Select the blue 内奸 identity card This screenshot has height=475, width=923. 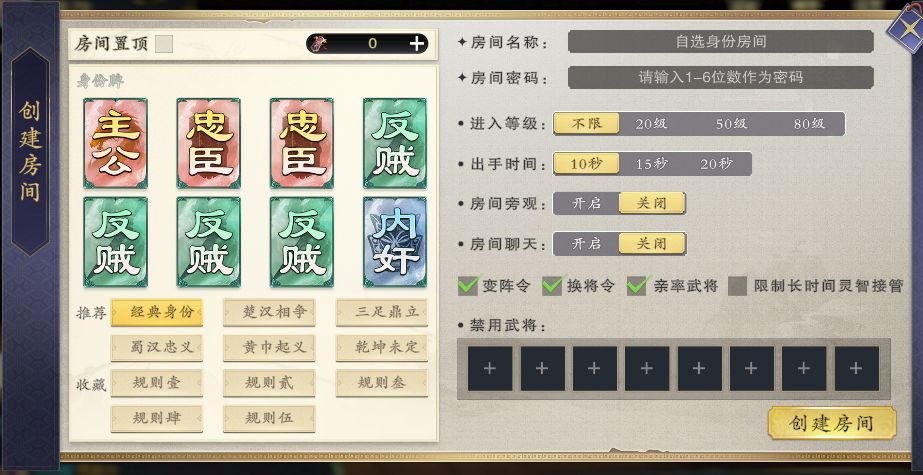(395, 242)
